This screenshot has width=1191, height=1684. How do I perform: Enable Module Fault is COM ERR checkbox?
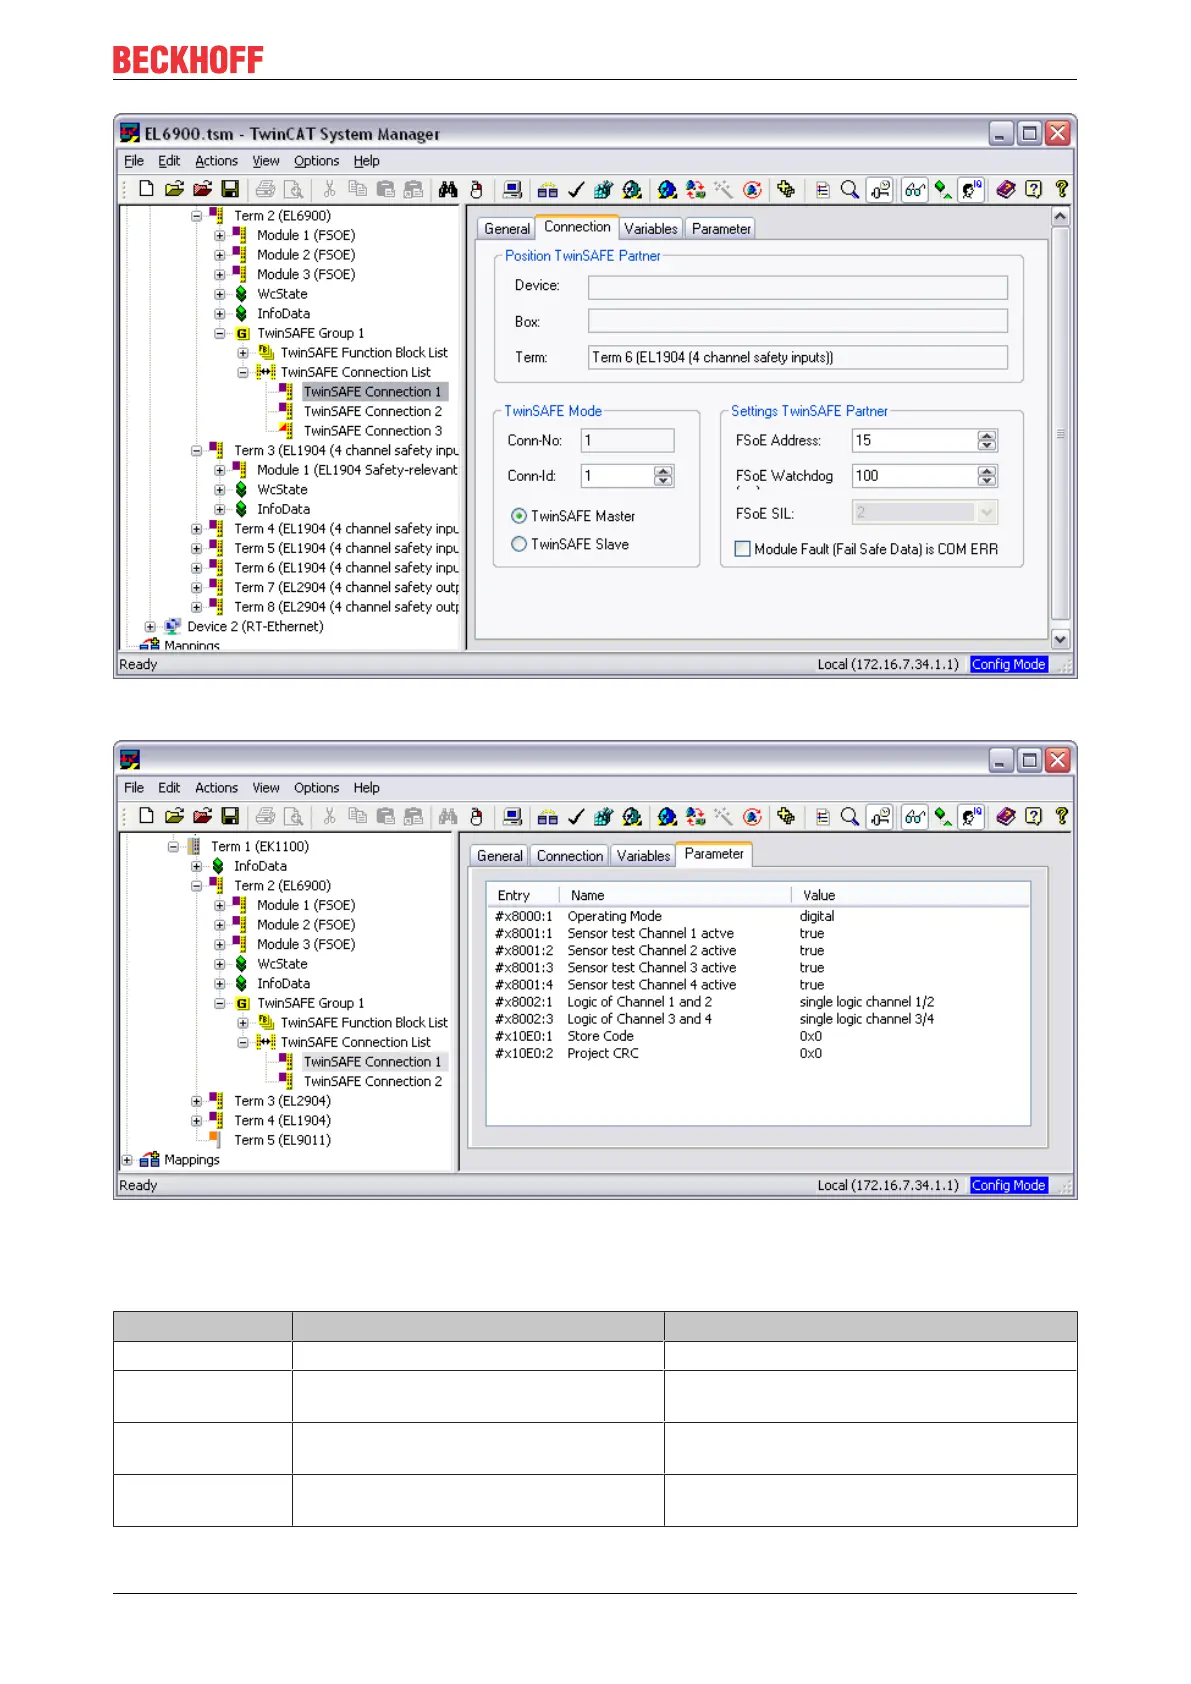pyautogui.click(x=743, y=549)
